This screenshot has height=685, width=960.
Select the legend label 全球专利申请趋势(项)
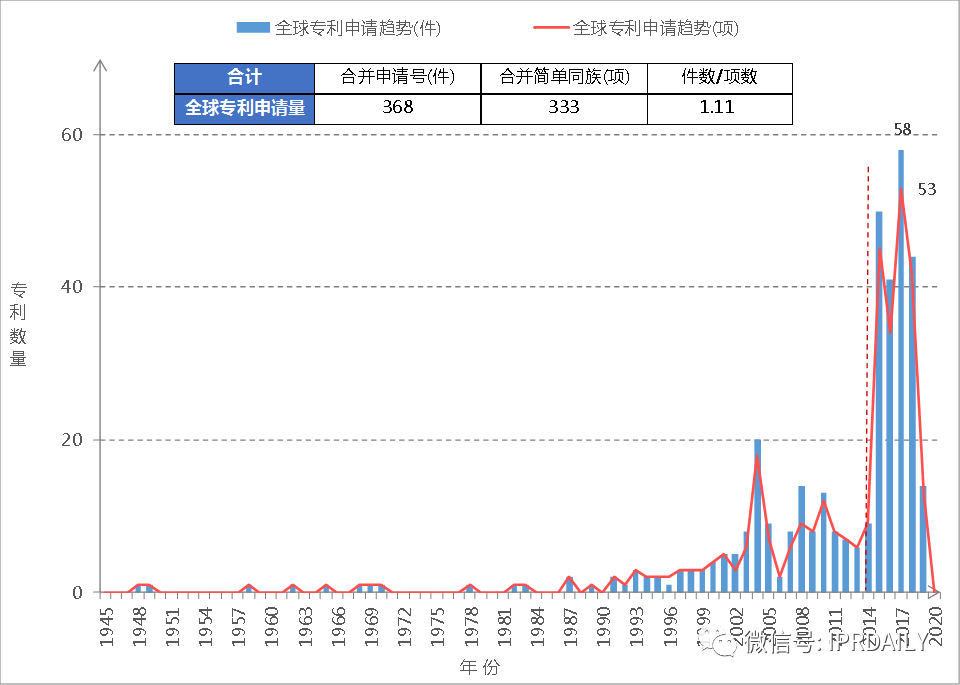(656, 28)
